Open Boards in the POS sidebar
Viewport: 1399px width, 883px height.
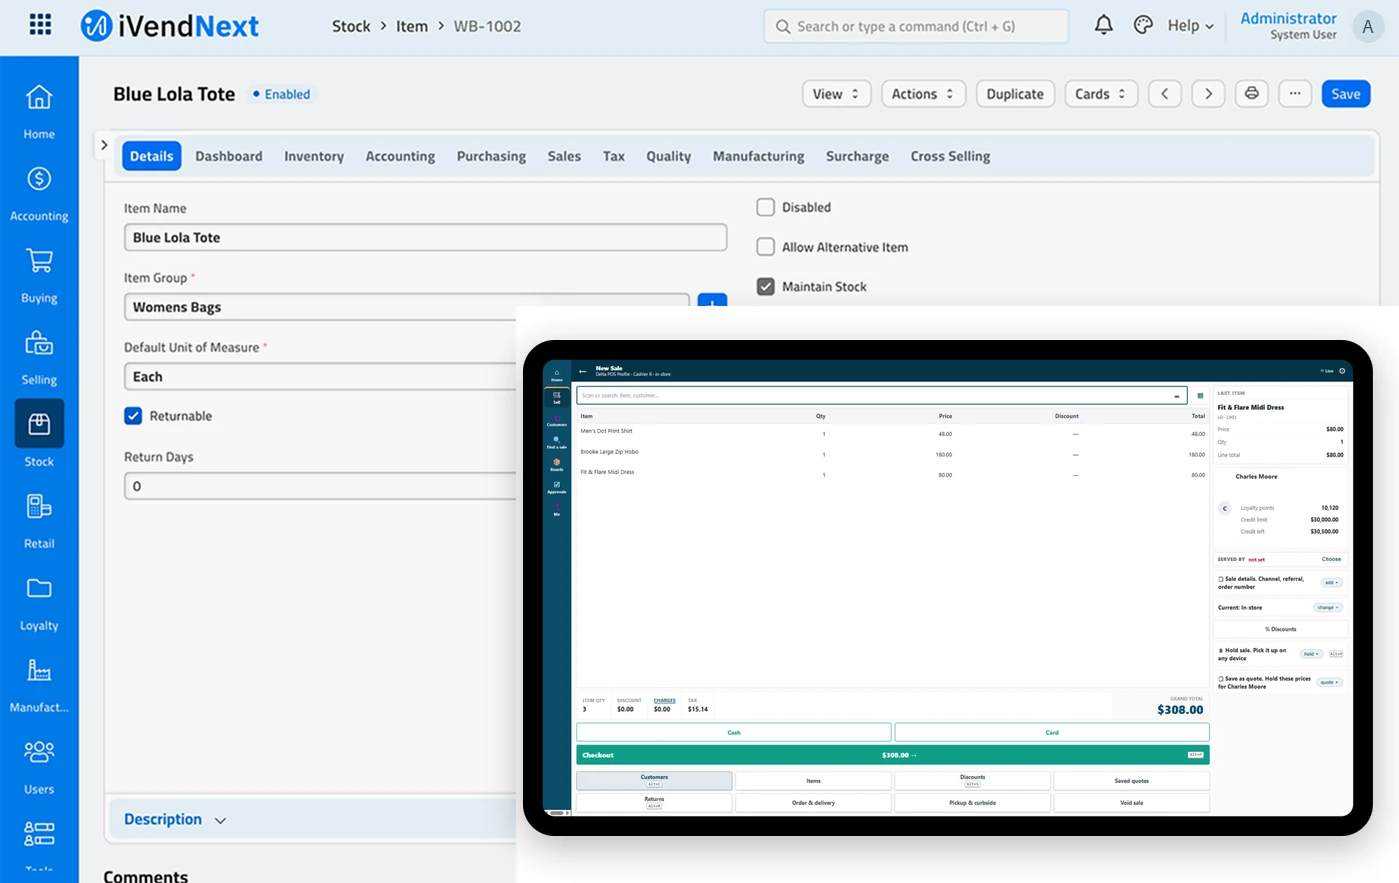point(557,465)
